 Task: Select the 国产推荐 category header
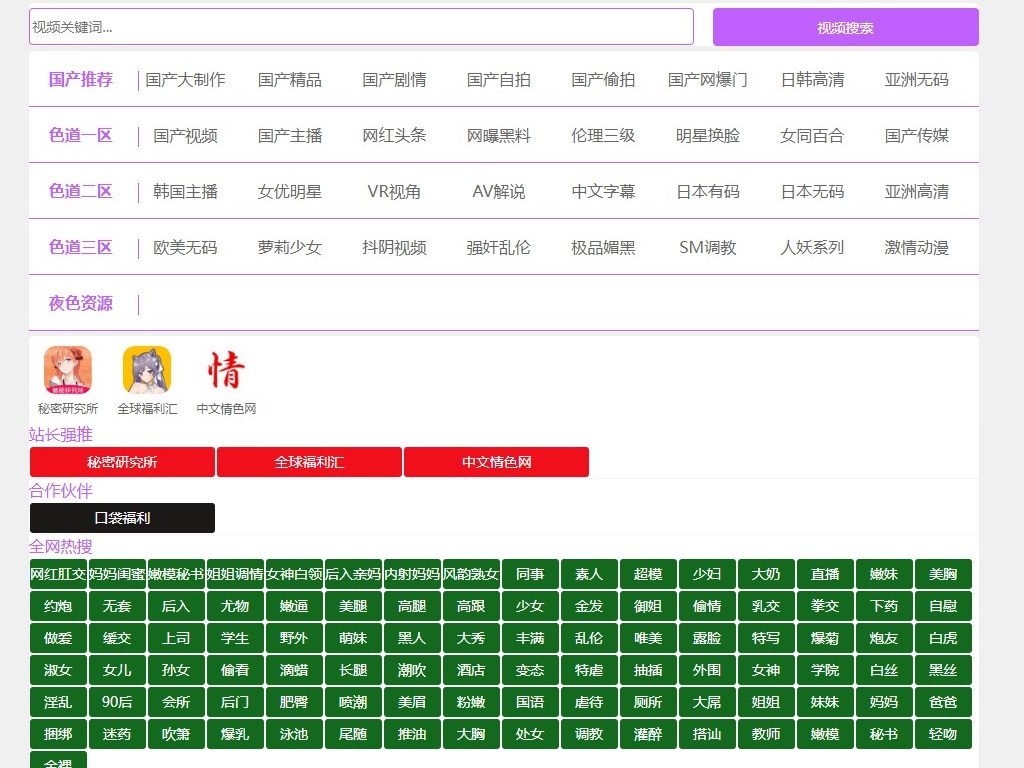[x=81, y=79]
